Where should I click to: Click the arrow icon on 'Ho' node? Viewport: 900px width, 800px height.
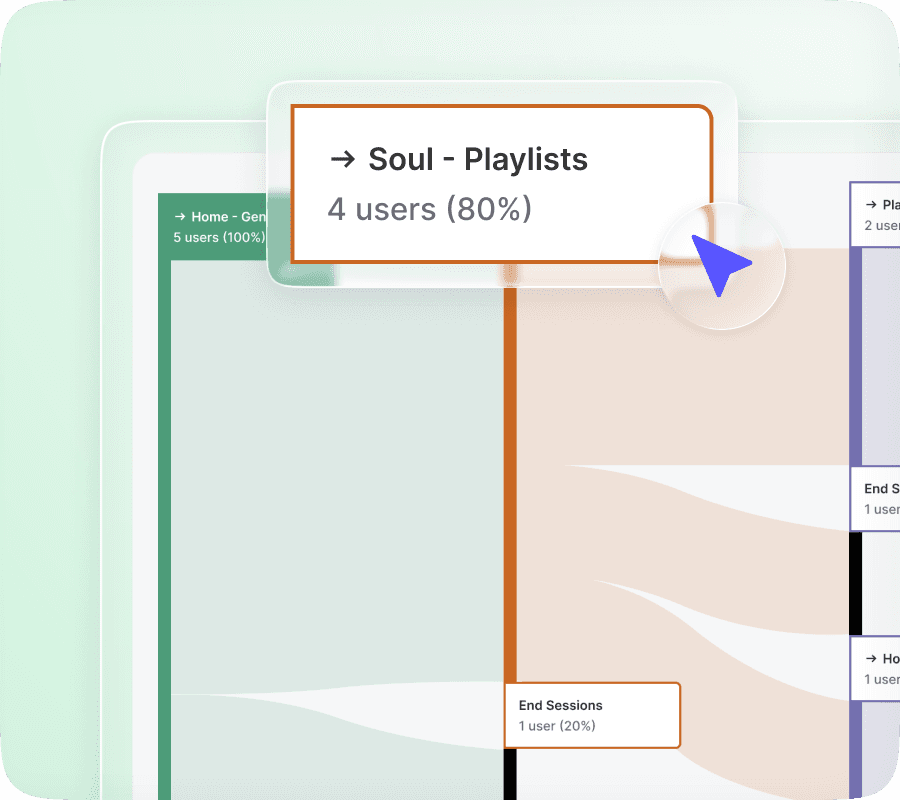pos(871,658)
